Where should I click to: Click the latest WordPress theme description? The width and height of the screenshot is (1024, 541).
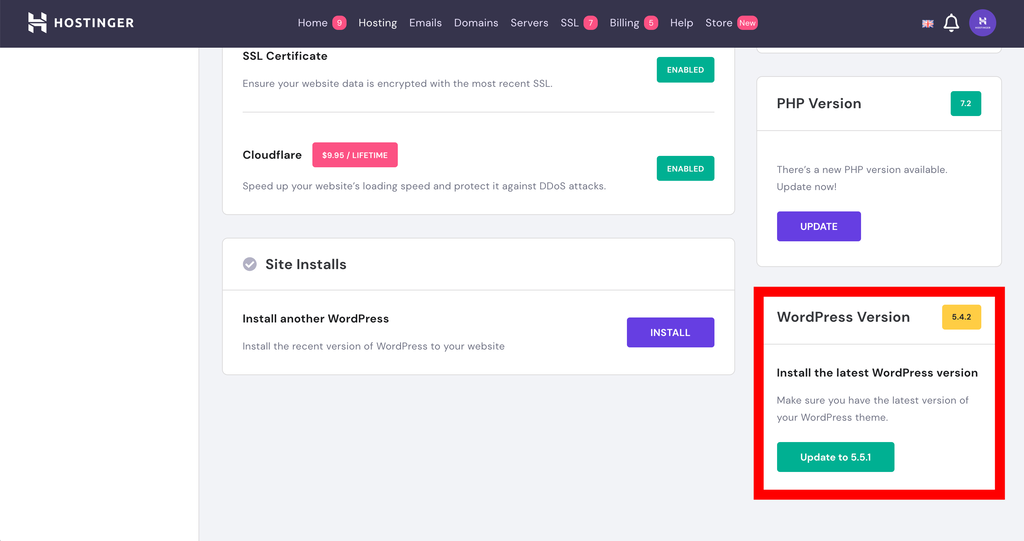click(872, 408)
